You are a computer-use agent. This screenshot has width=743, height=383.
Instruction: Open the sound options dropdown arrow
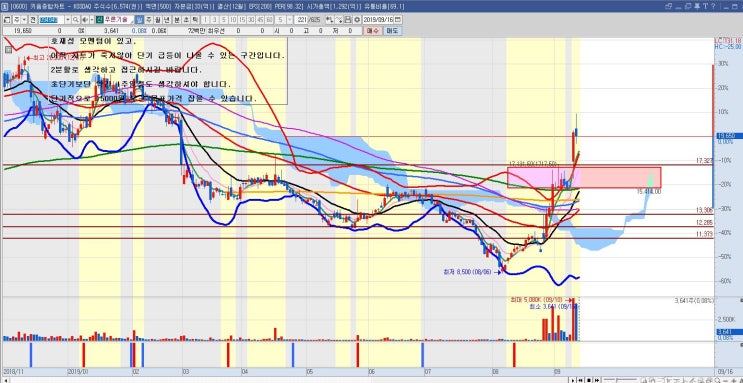pyautogui.click(x=91, y=20)
